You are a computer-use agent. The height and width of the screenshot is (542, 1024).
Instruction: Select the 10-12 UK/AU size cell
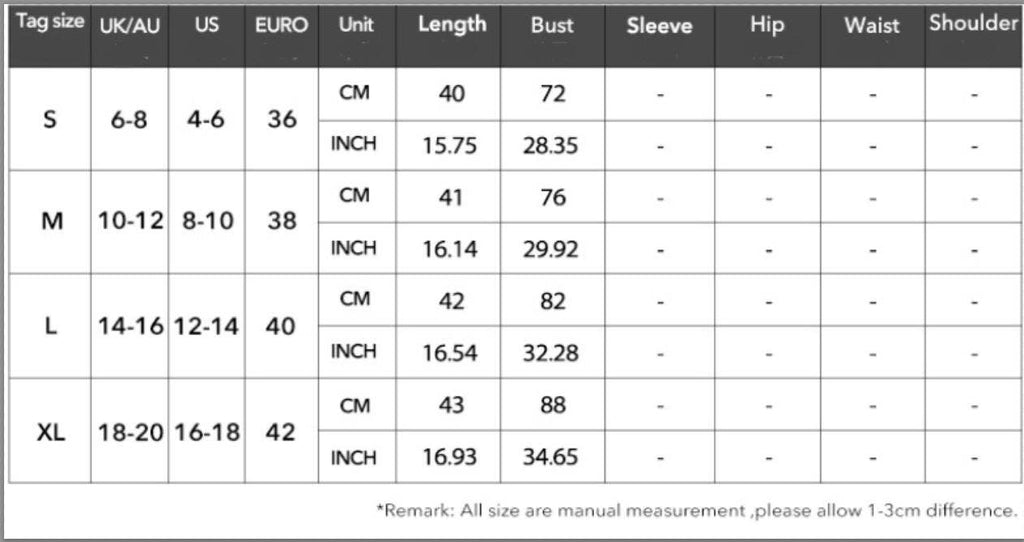point(130,221)
